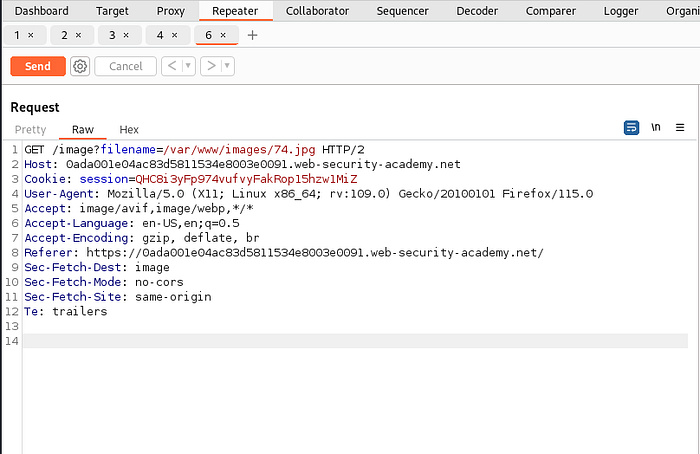Switch request view to Pretty
The image size is (700, 454).
(x=30, y=129)
